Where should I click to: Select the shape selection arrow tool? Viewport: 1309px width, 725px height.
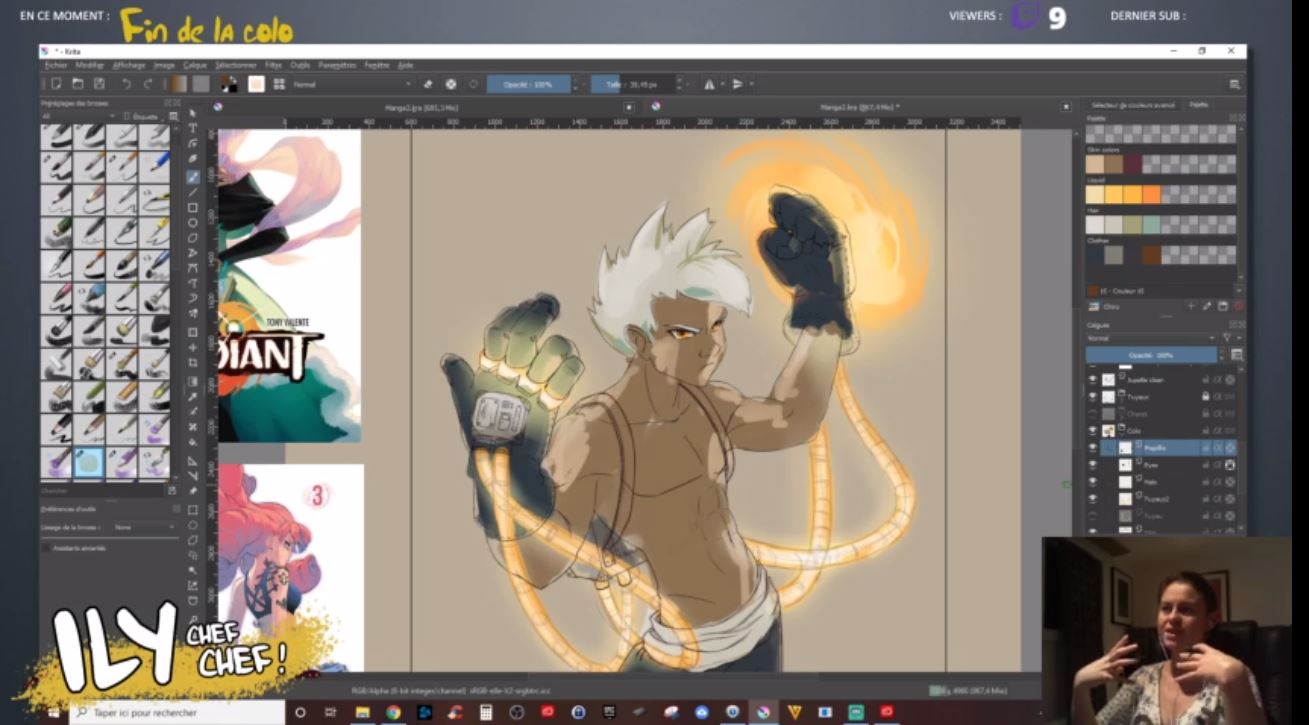click(192, 113)
